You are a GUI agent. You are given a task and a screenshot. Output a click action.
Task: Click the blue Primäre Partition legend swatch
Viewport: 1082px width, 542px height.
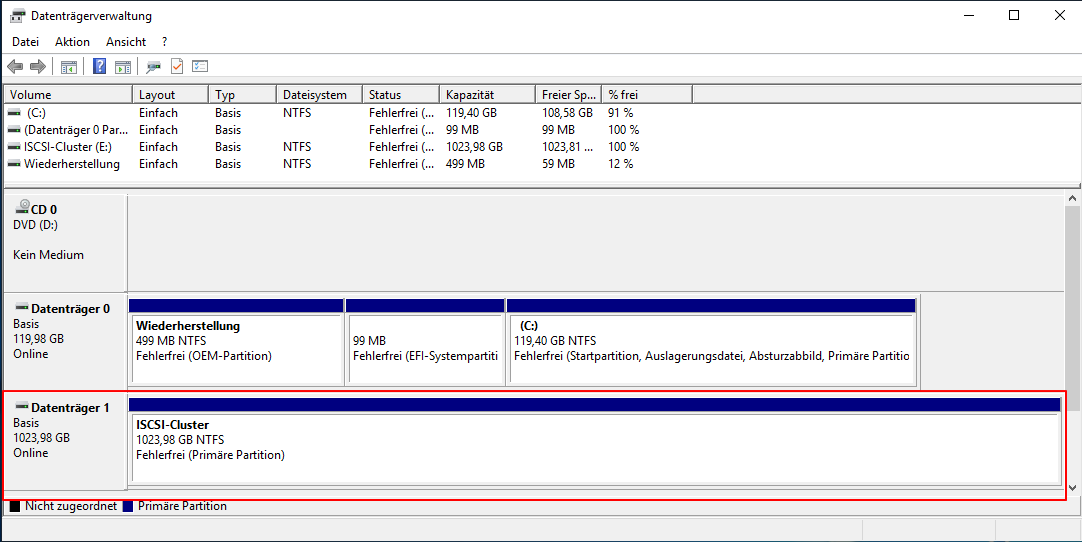(x=128, y=506)
